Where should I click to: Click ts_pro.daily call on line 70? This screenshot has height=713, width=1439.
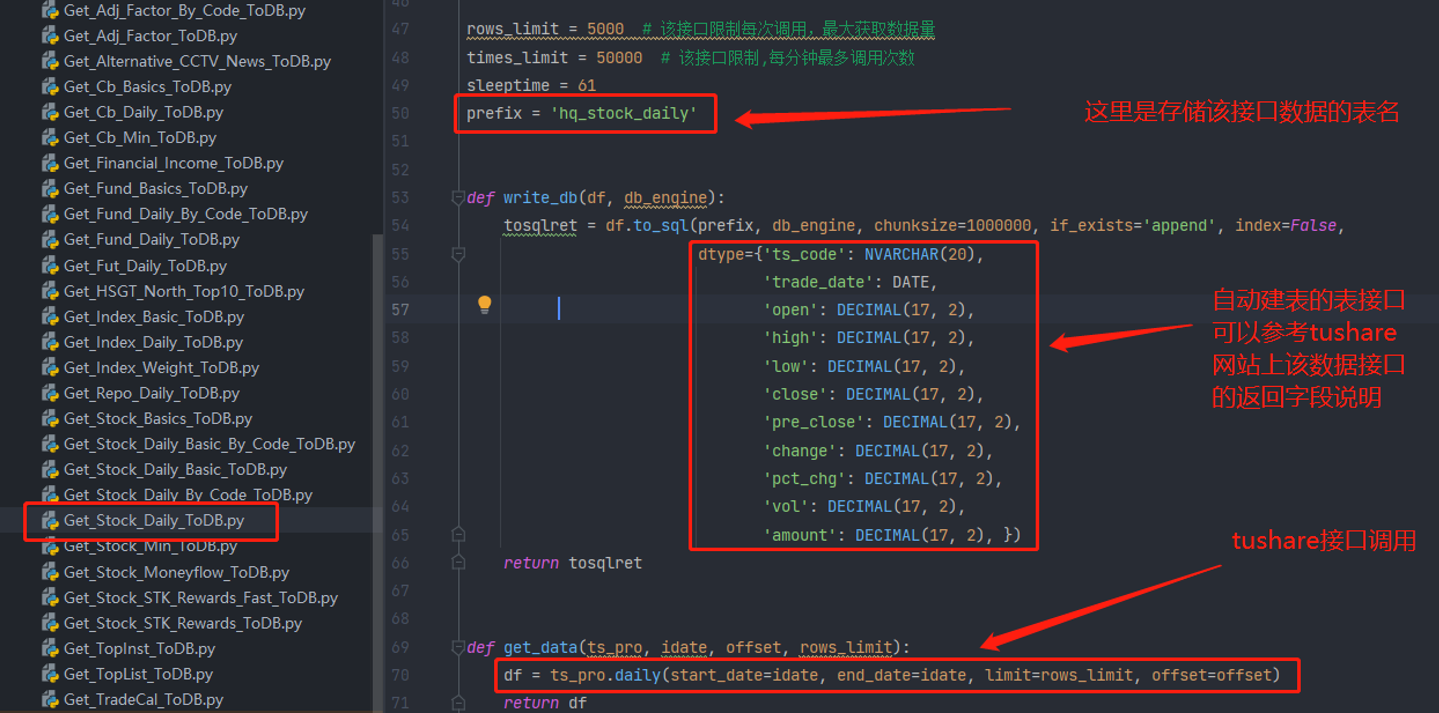(x=605, y=675)
